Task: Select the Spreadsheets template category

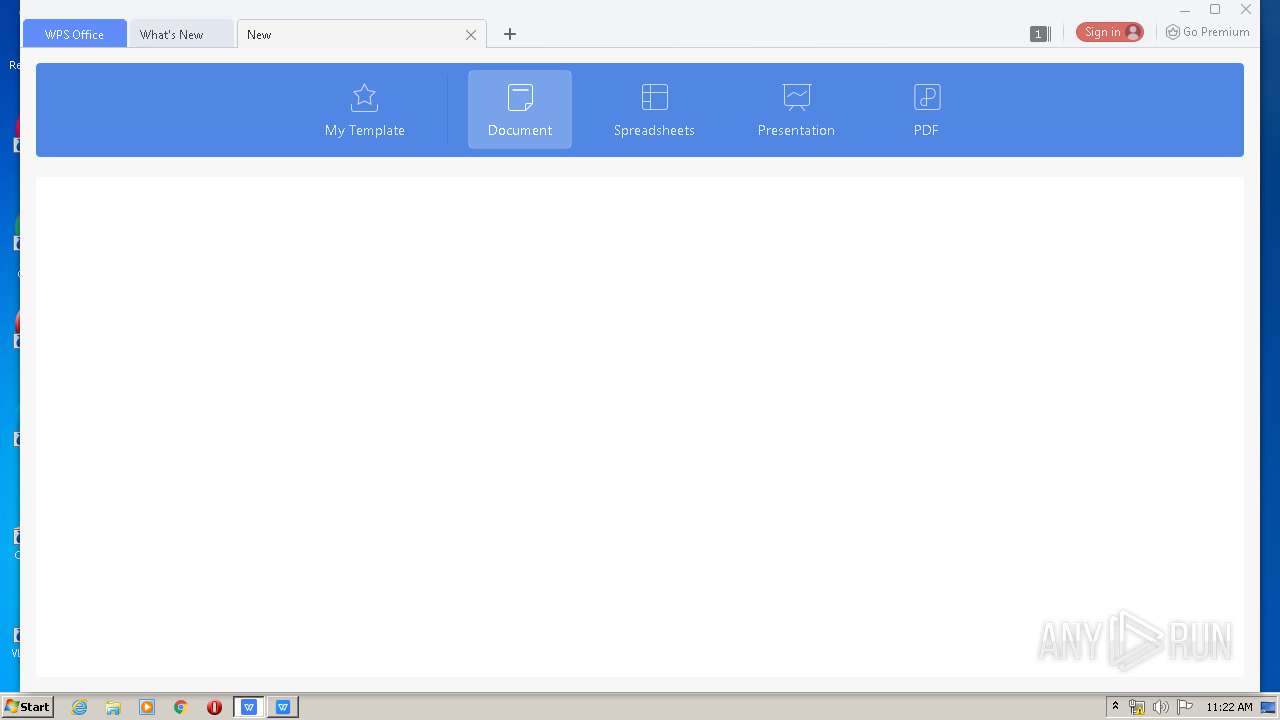Action: coord(654,110)
